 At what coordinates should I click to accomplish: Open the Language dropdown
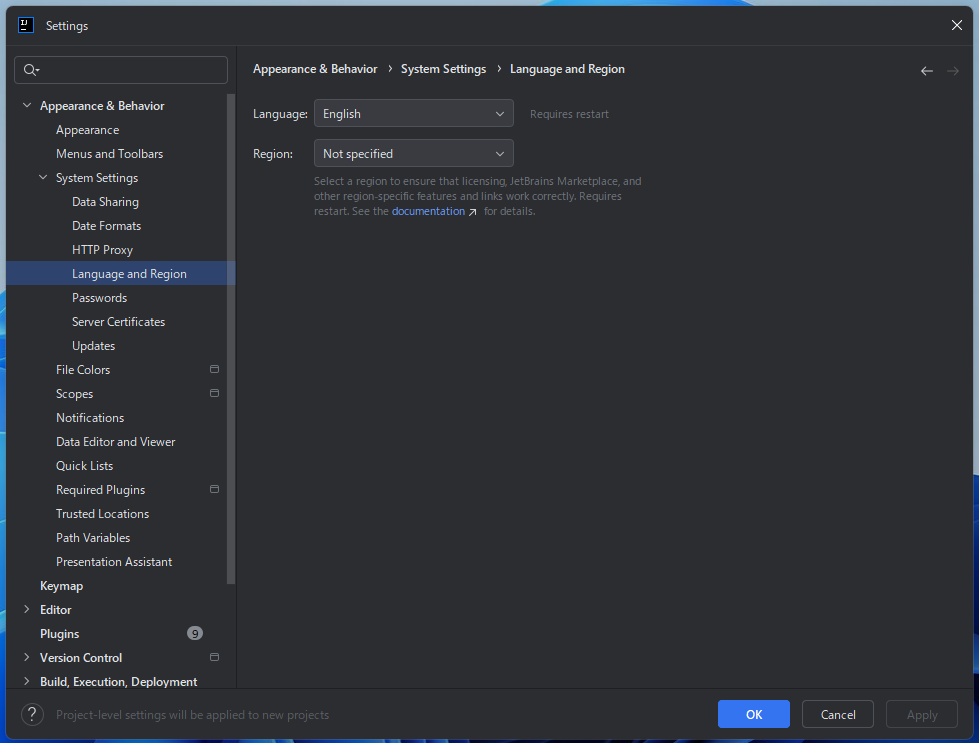413,114
